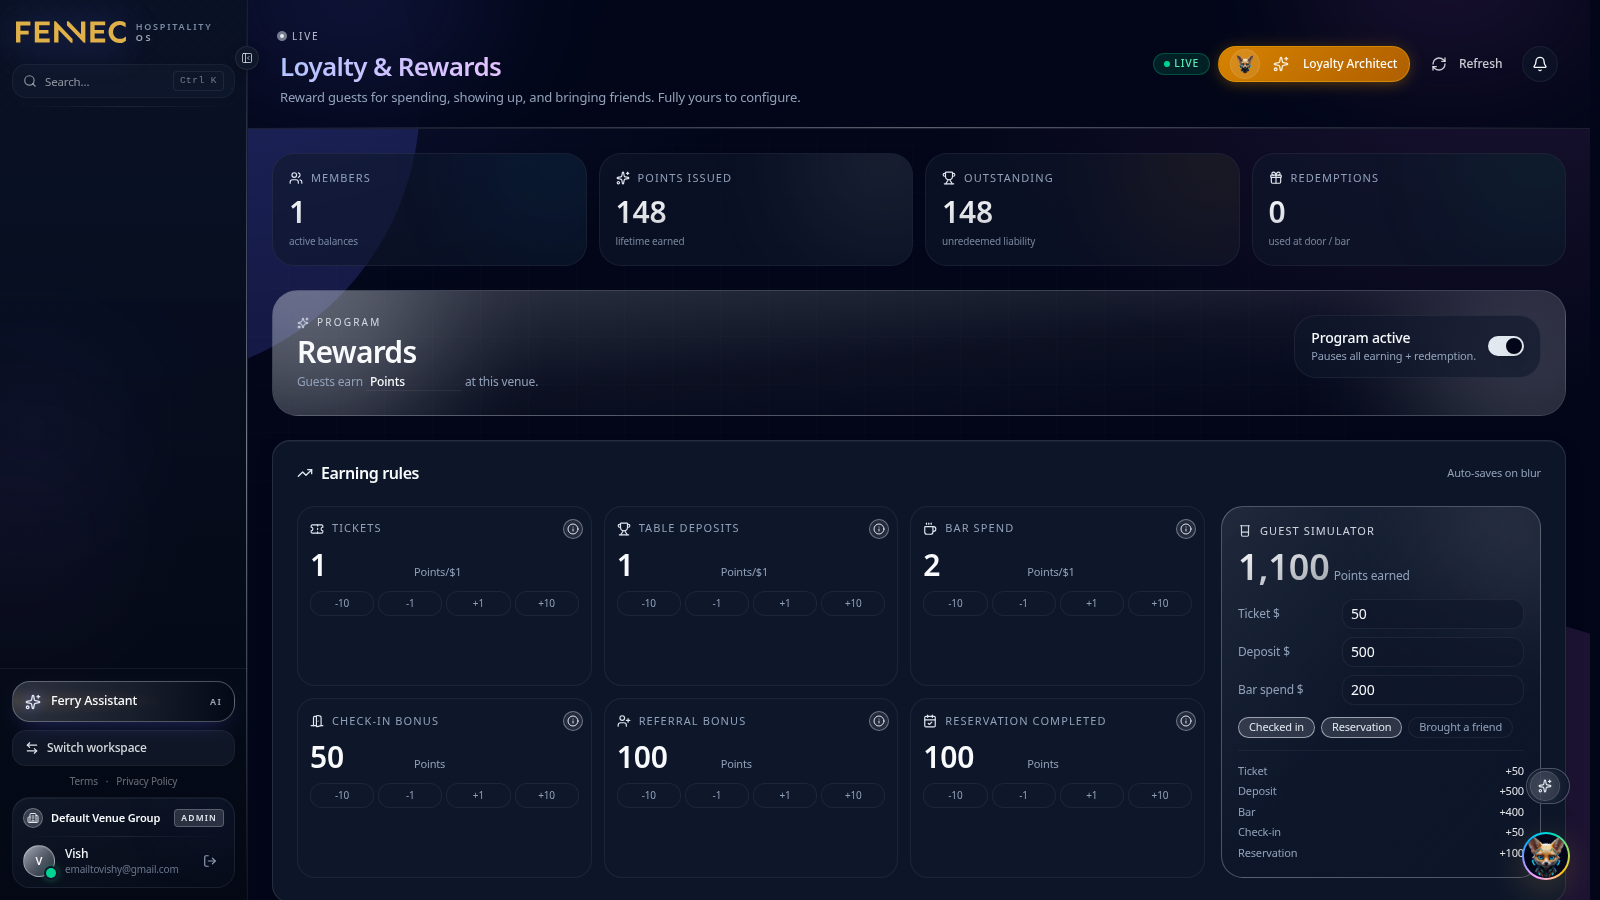Open Referral Bonus info icon
1600x900 pixels.
[x=879, y=721]
